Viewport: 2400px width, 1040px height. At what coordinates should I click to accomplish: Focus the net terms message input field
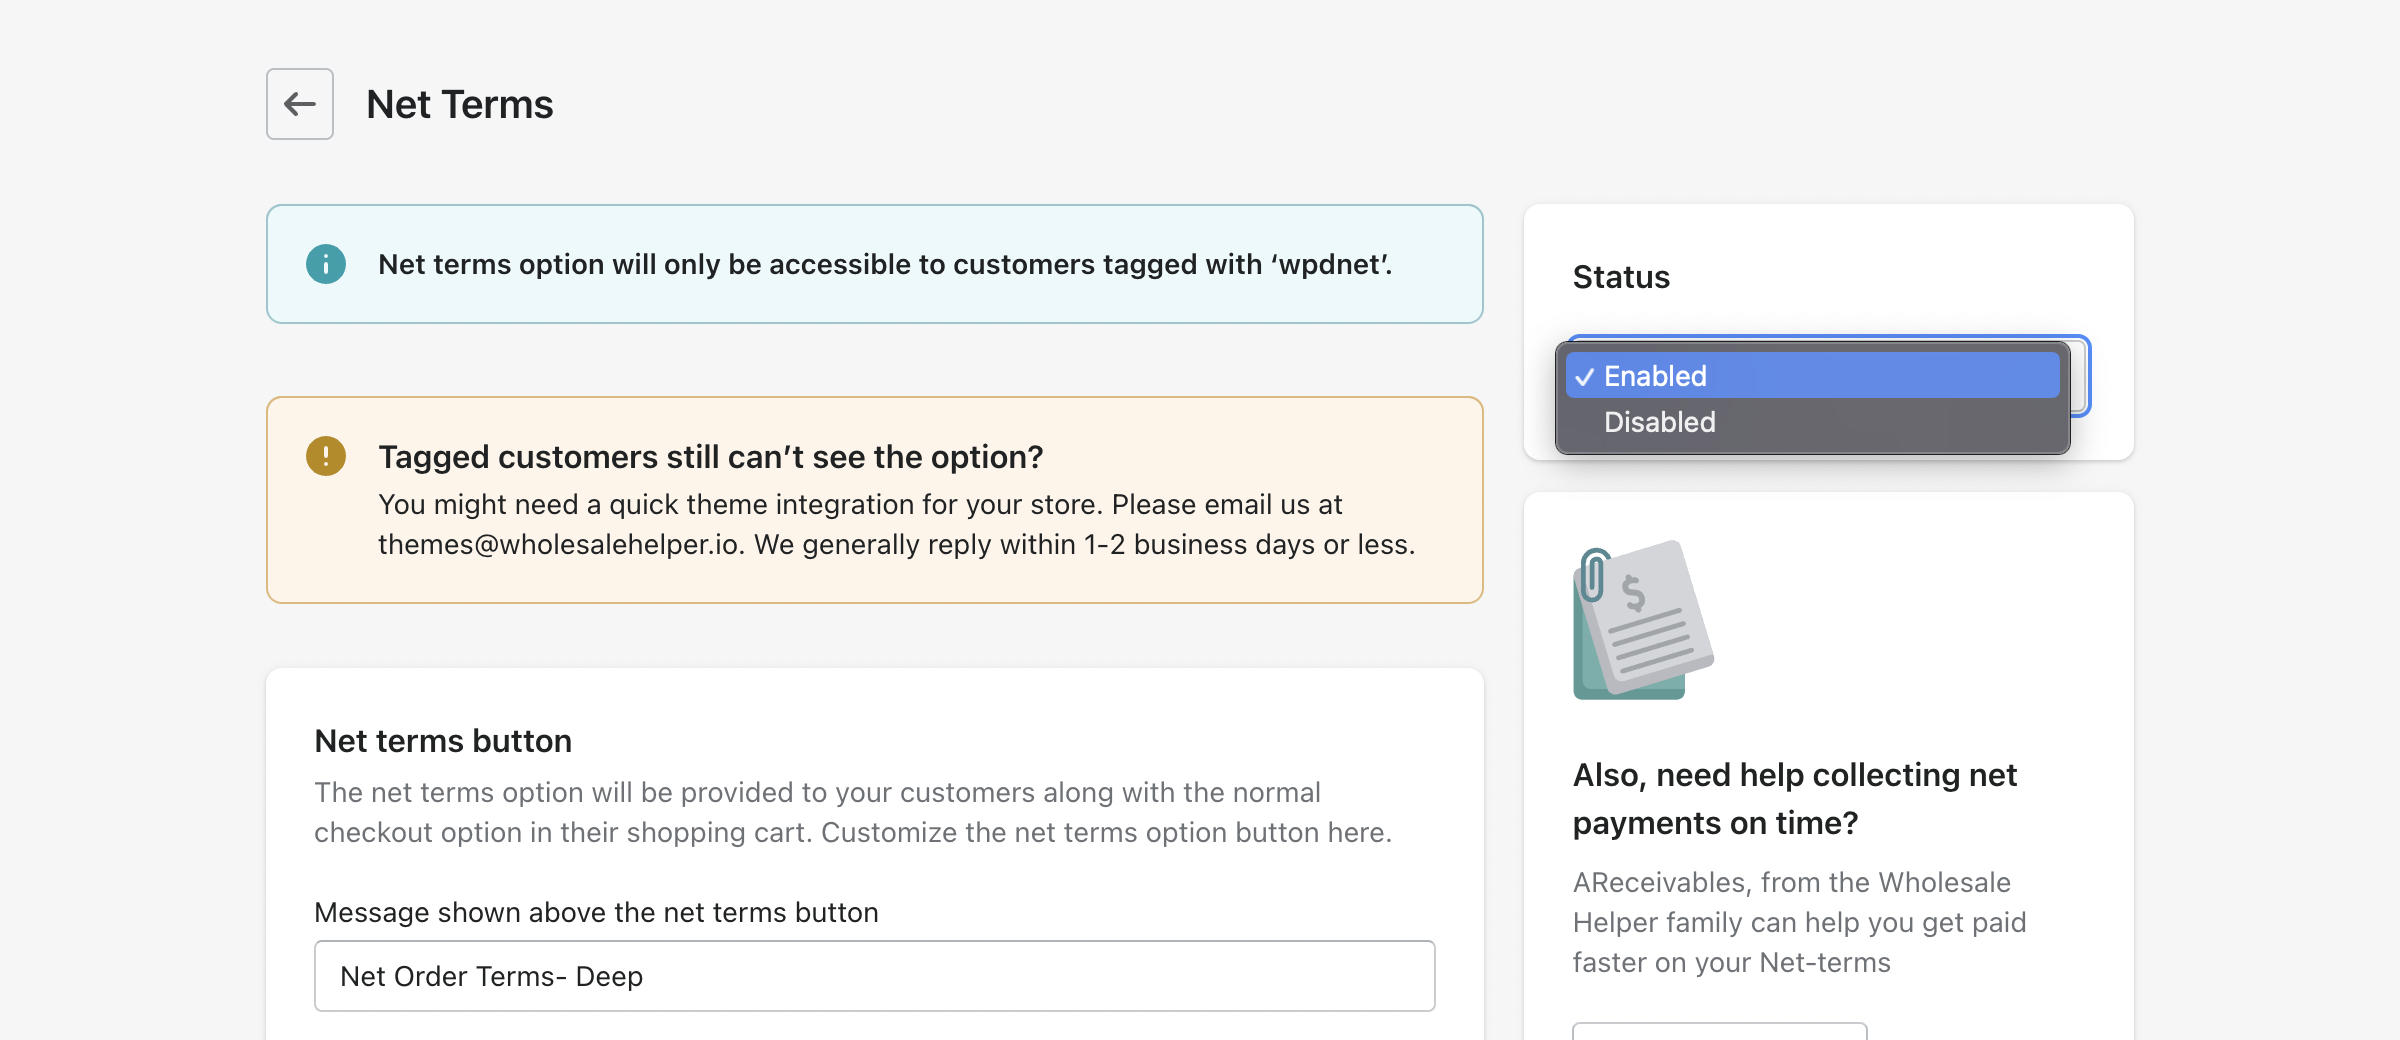pos(874,976)
